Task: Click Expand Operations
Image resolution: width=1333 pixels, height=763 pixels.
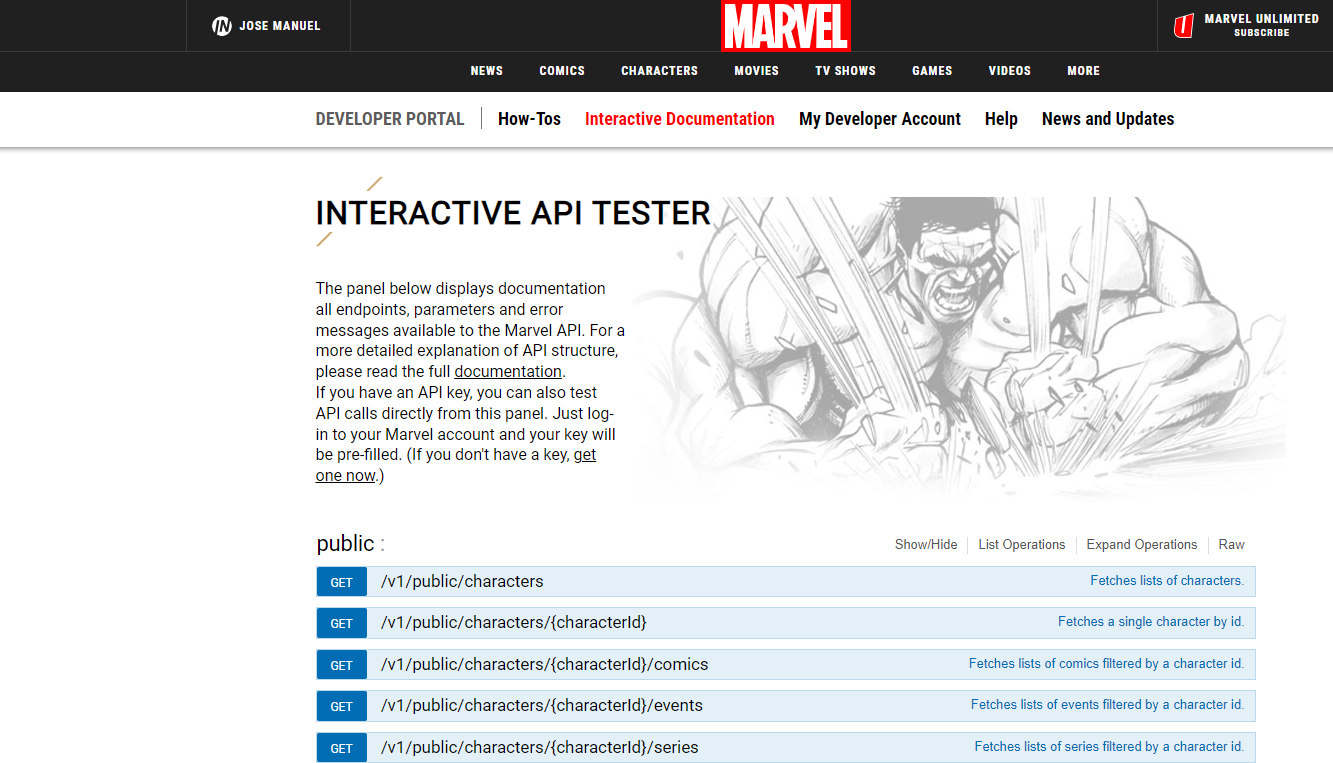Action: [1142, 545]
